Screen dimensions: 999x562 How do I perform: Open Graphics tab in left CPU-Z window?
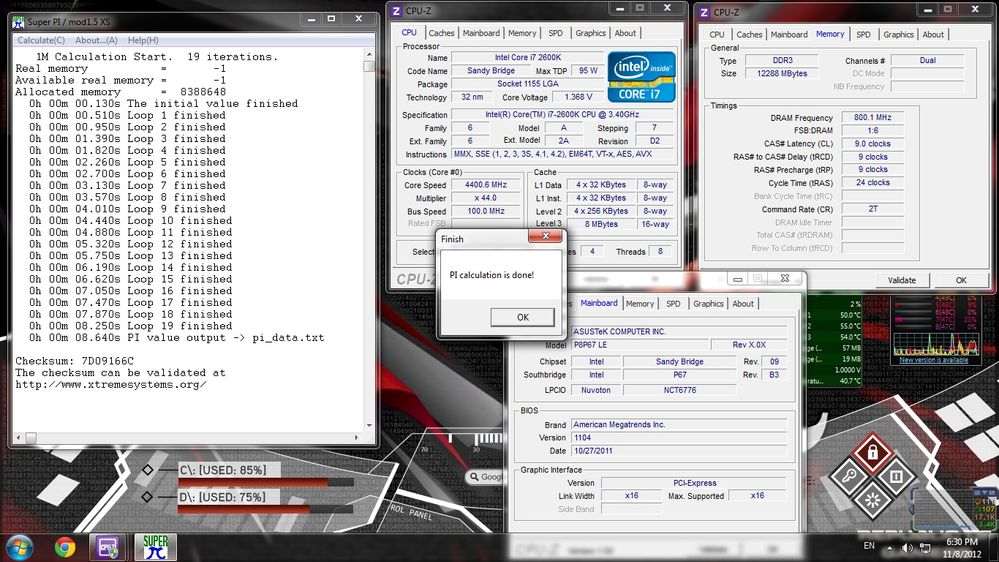[591, 33]
